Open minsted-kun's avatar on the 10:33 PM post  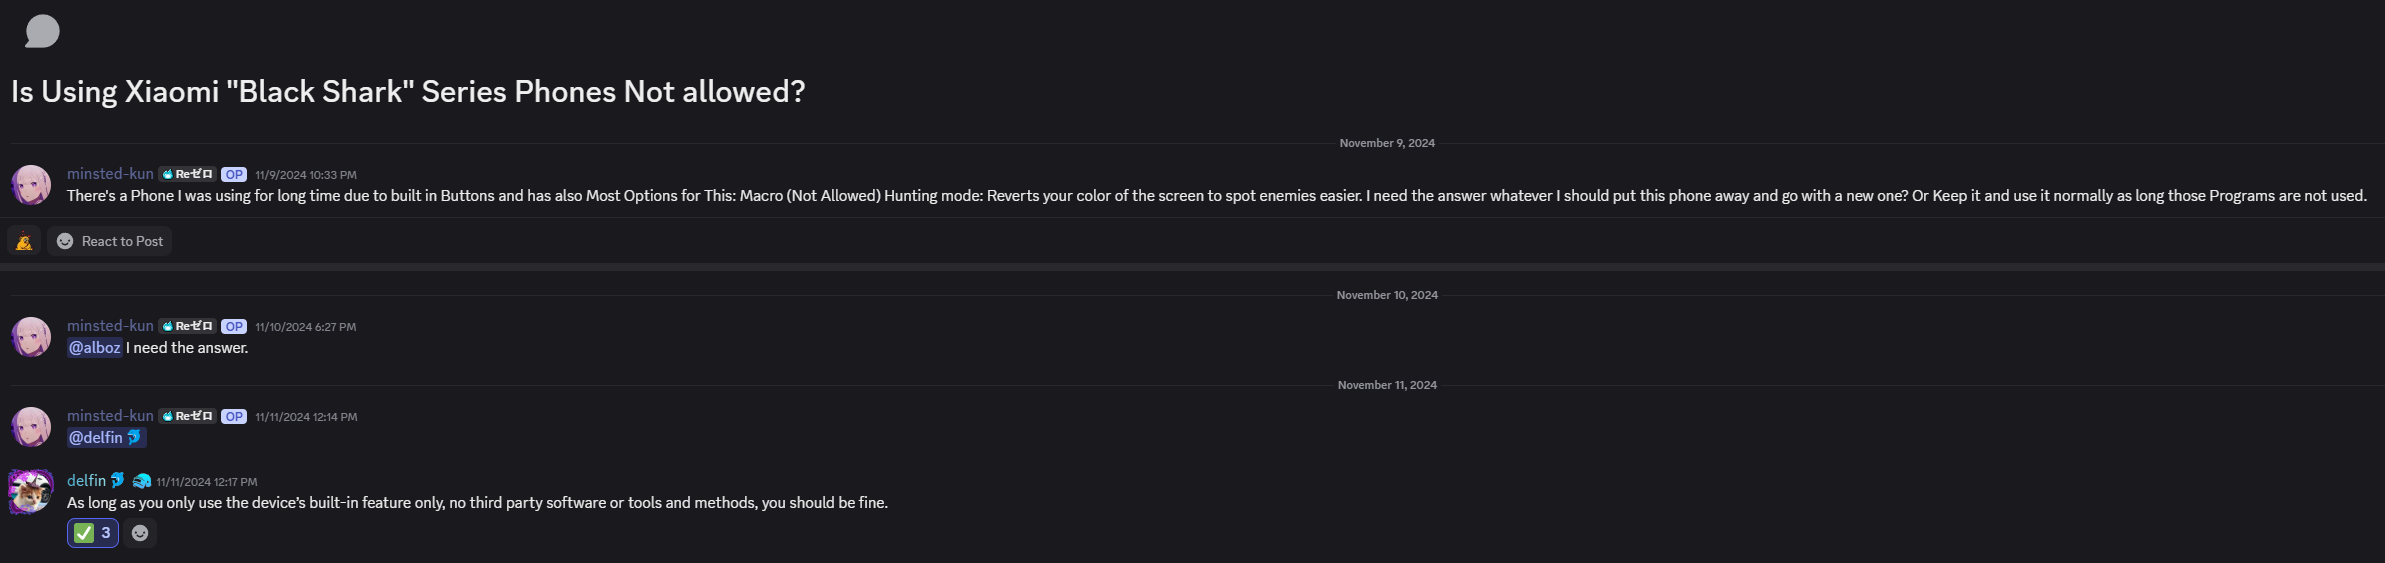31,185
